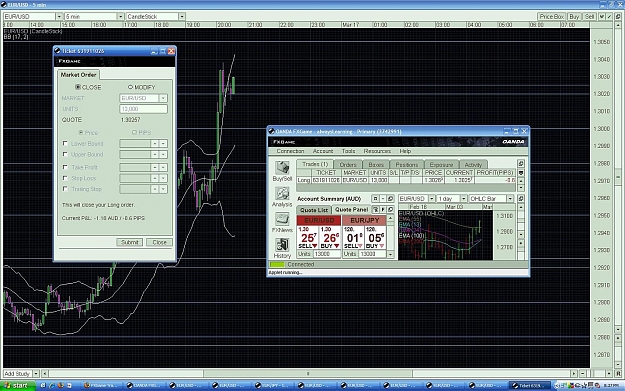Click the Buy button in the chart toolbar
The image size is (625, 391).
click(574, 17)
